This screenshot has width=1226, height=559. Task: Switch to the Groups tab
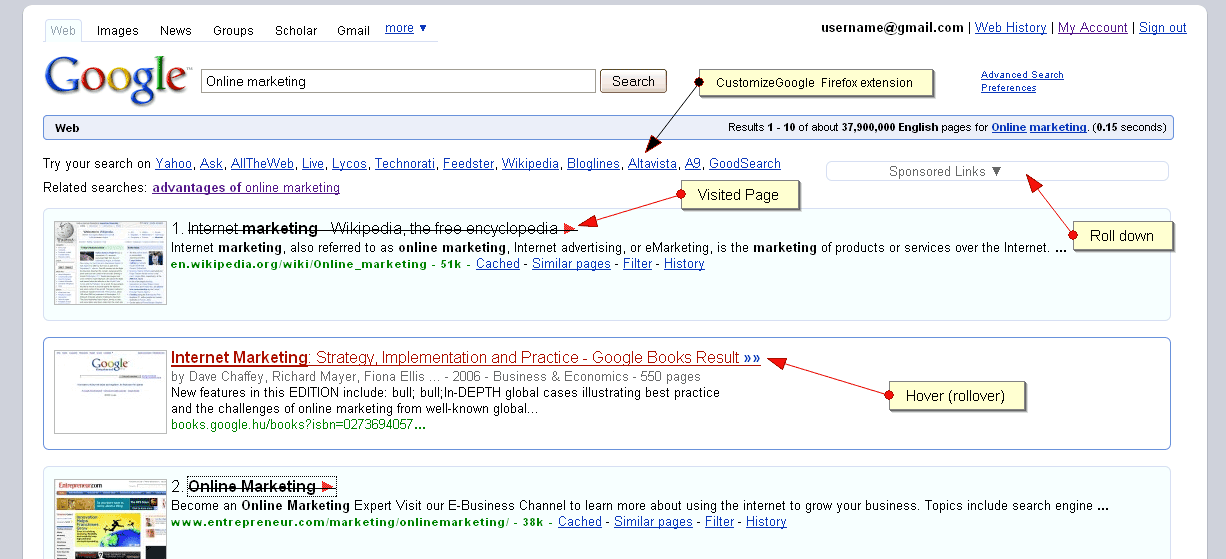pyautogui.click(x=233, y=31)
